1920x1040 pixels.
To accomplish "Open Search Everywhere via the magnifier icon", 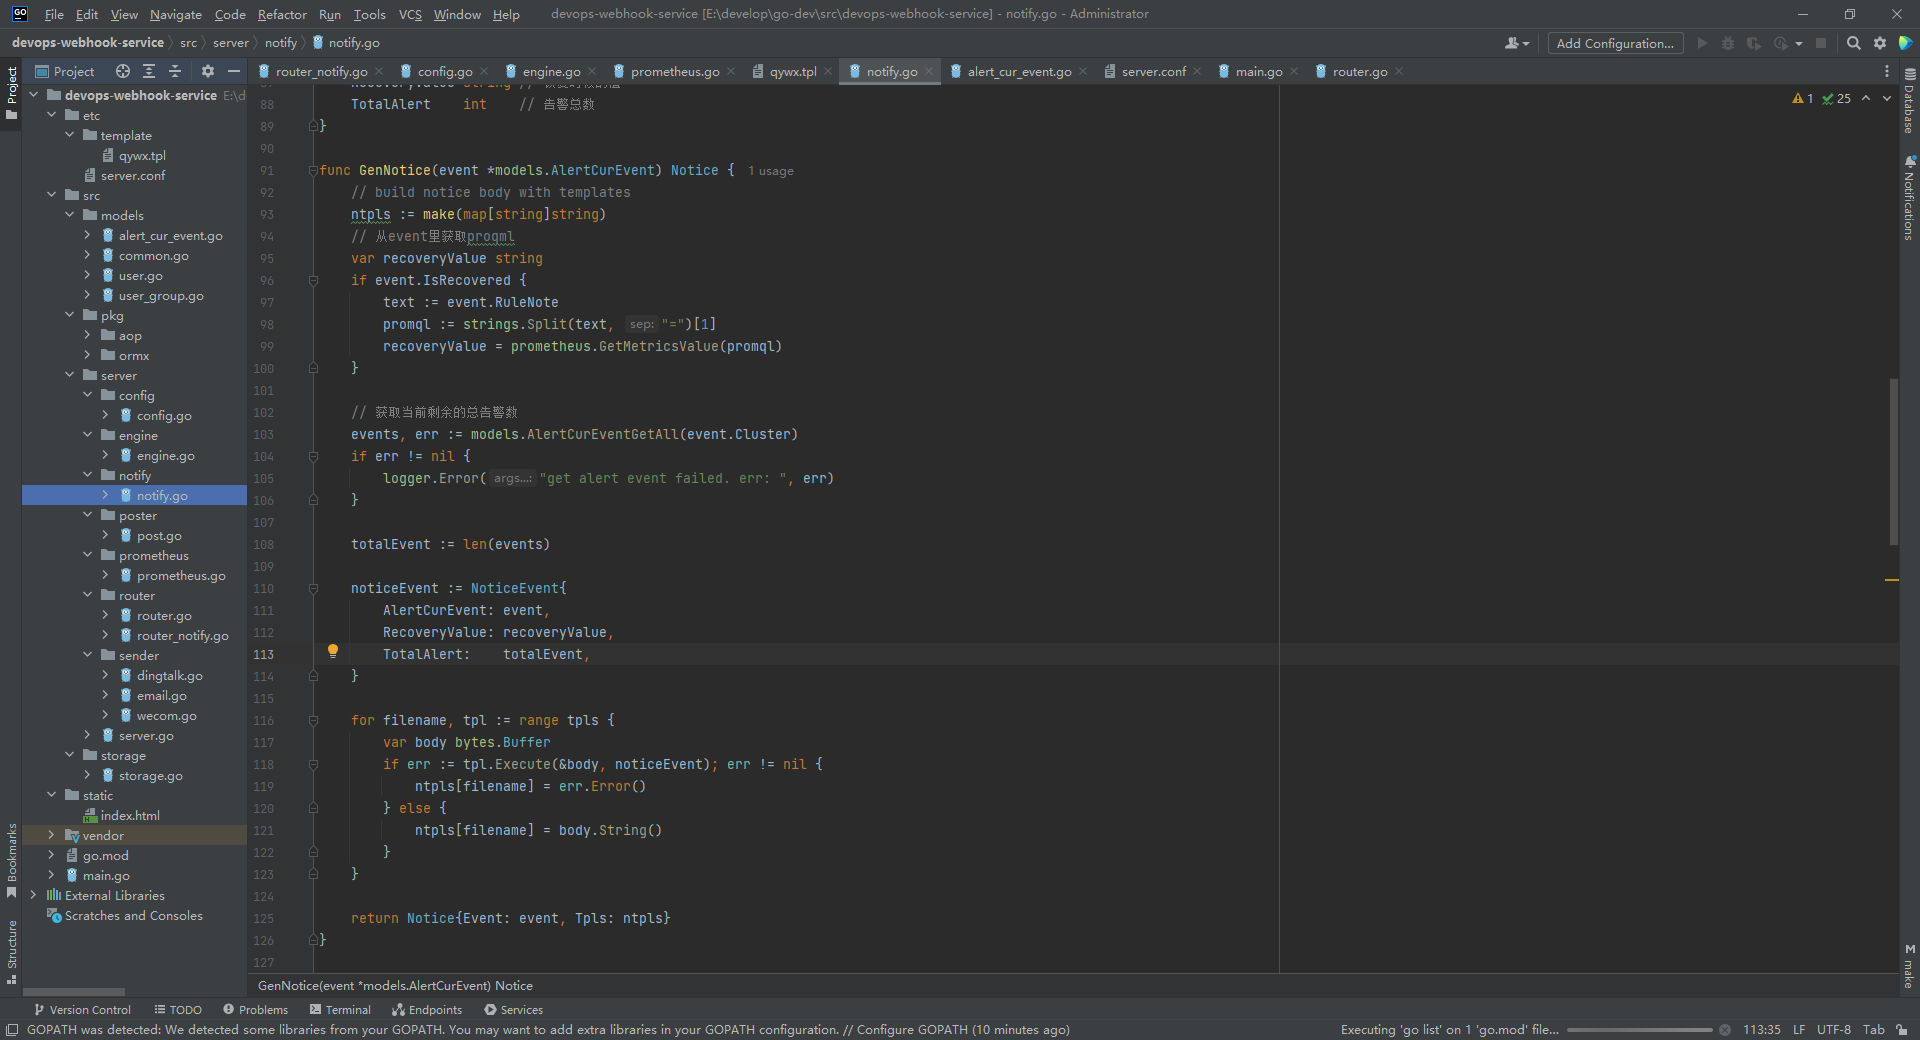I will [1853, 43].
